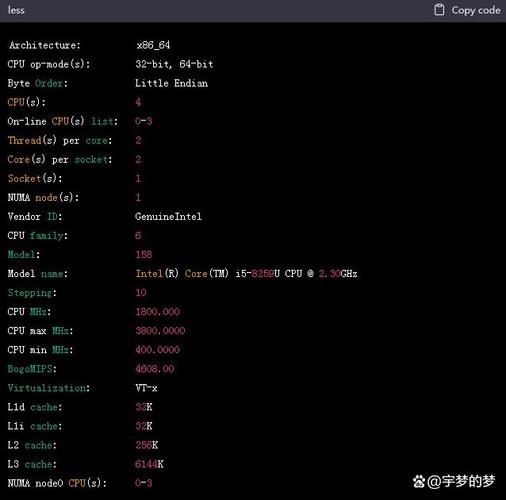Click the 'Byte Order:' label
This screenshot has height=500, width=506.
coord(38,83)
